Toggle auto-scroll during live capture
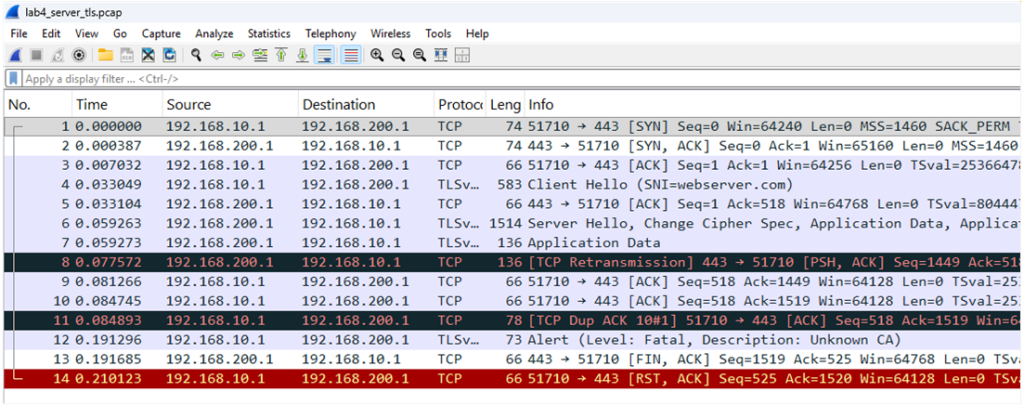Viewport: 1024px width, 405px height. (324, 55)
